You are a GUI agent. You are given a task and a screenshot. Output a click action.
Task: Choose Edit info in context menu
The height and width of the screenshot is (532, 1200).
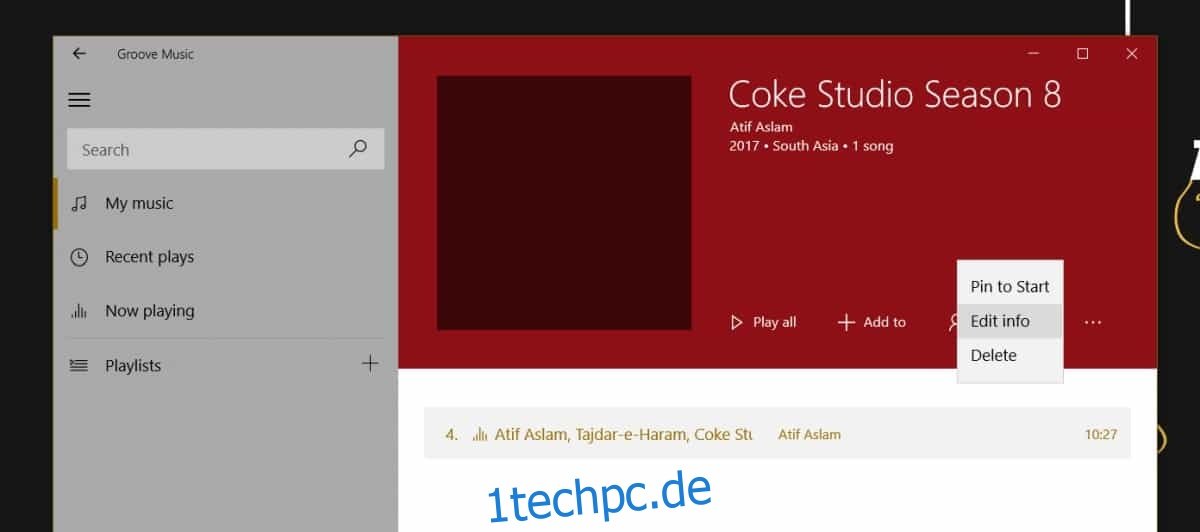pos(1010,321)
